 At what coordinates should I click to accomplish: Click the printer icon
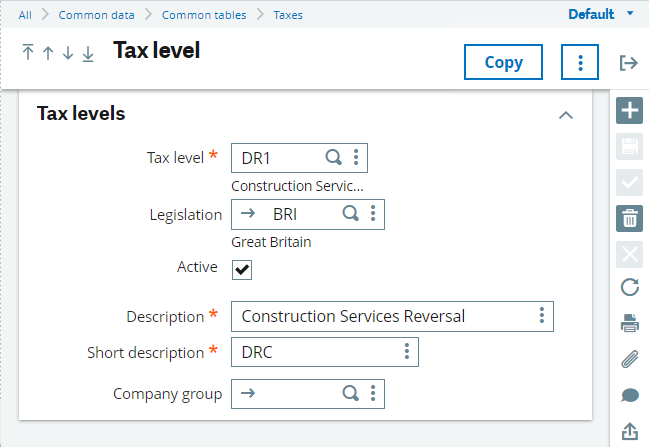630,323
